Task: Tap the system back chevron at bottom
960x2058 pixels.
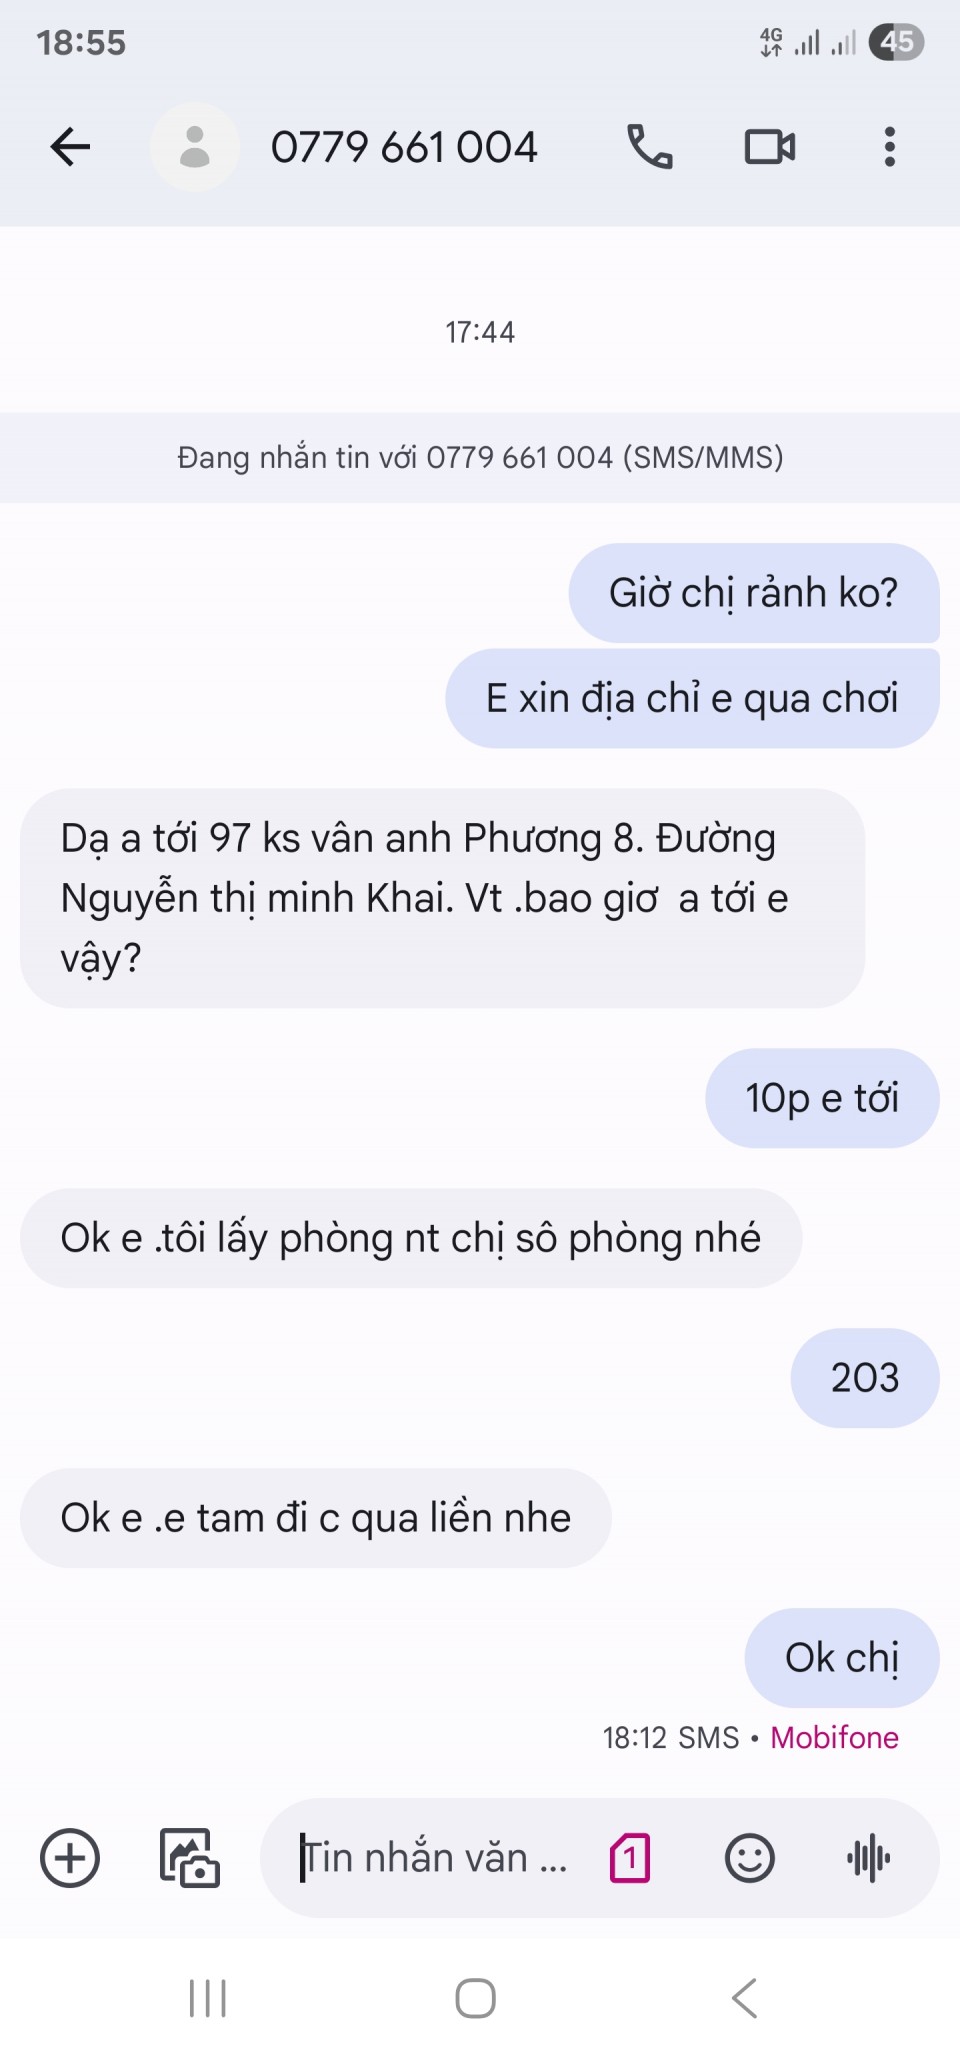Action: pos(744,1998)
